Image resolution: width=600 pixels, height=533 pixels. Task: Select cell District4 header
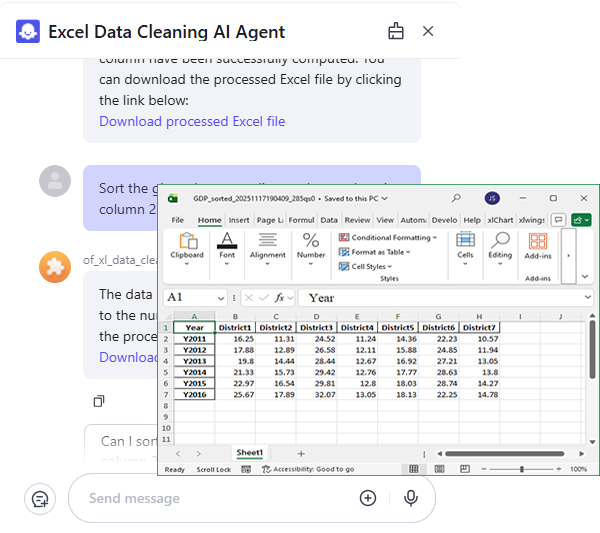(357, 328)
